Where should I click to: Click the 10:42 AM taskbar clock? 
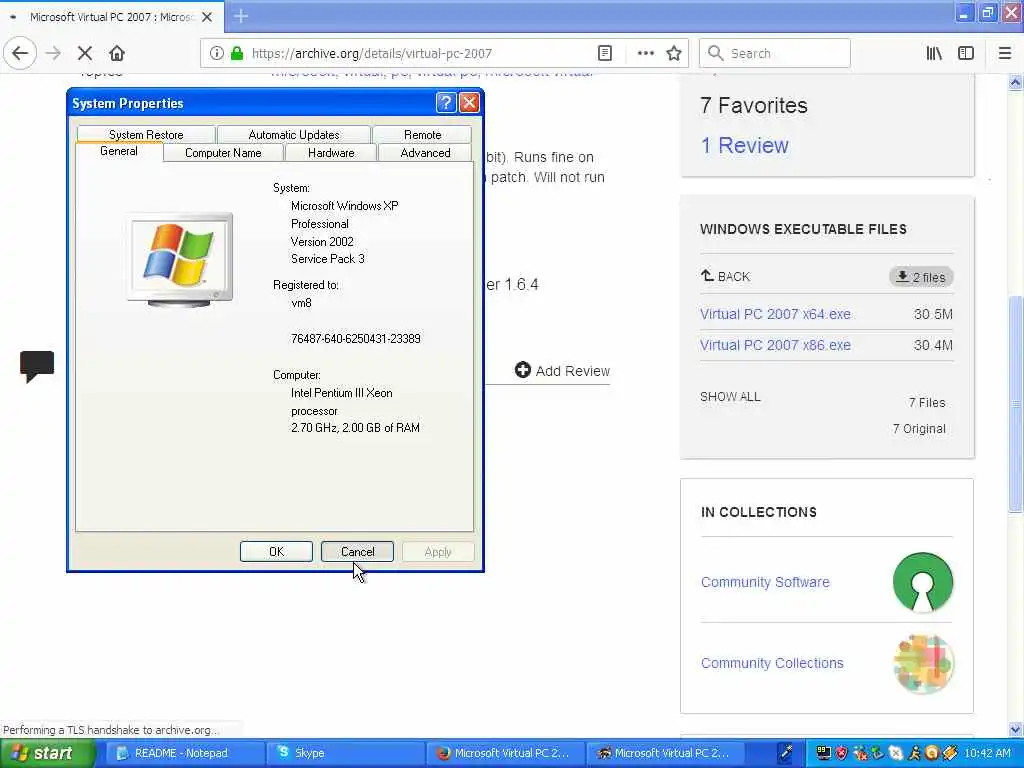[987, 753]
